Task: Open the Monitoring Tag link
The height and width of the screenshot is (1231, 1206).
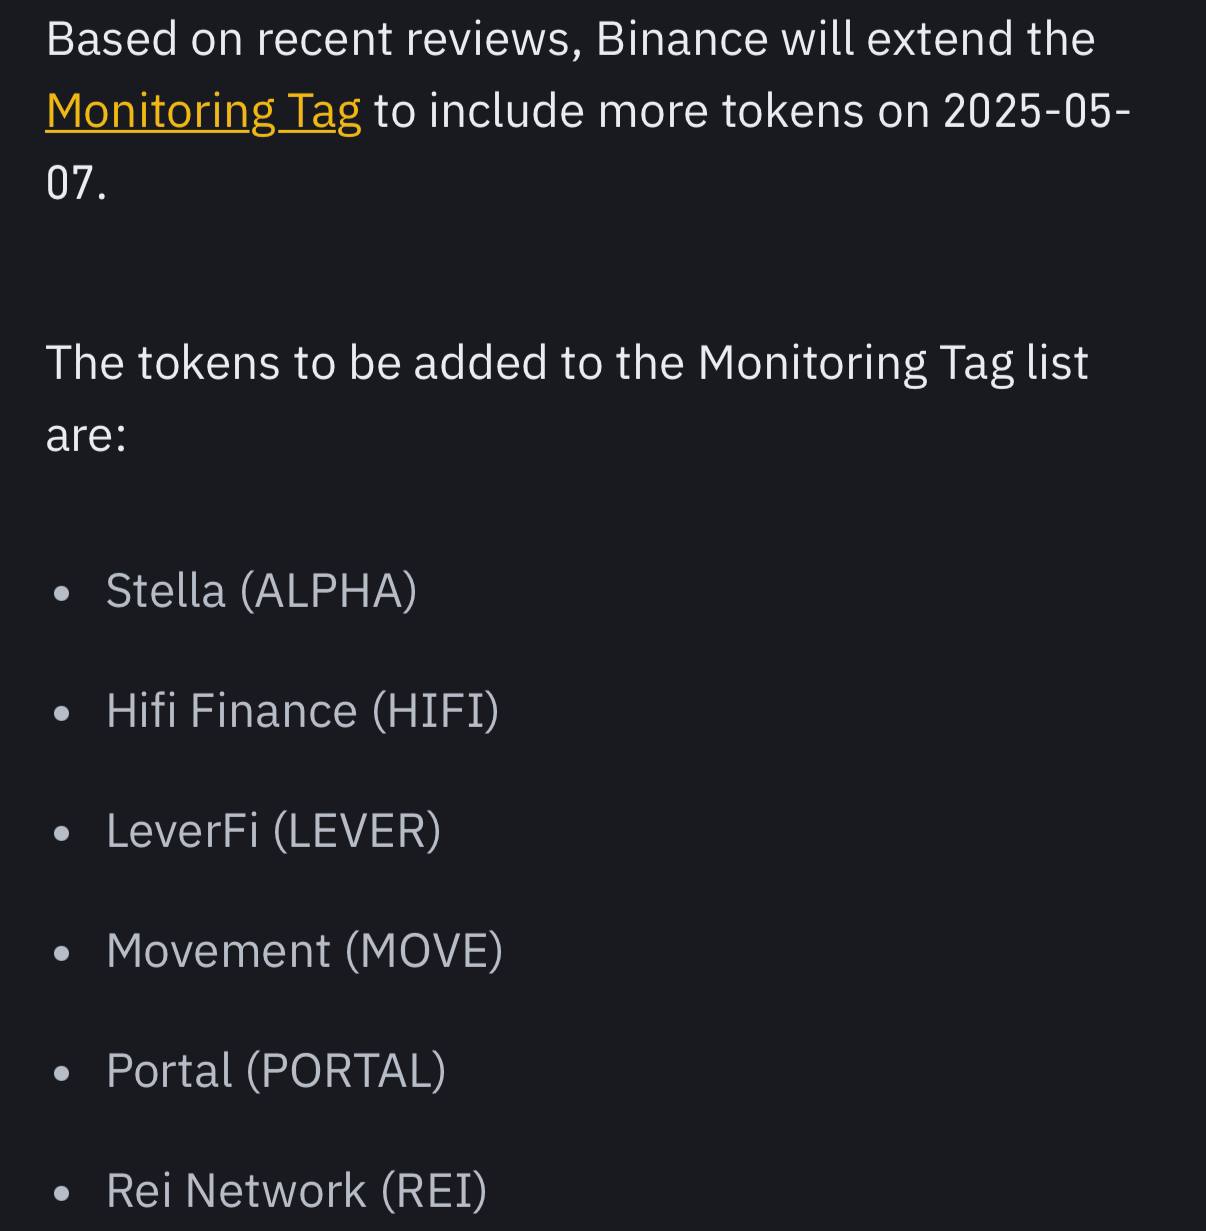Action: click(203, 111)
